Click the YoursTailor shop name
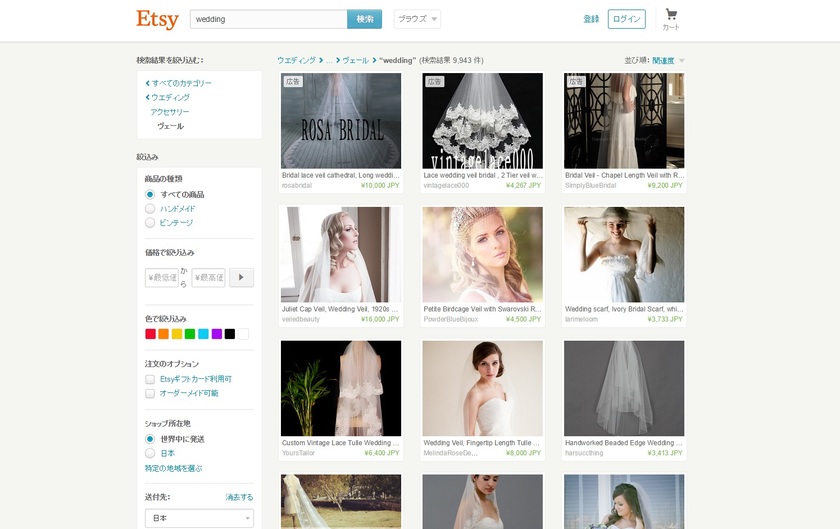Screen dimensions: 840x529 click(x=298, y=453)
